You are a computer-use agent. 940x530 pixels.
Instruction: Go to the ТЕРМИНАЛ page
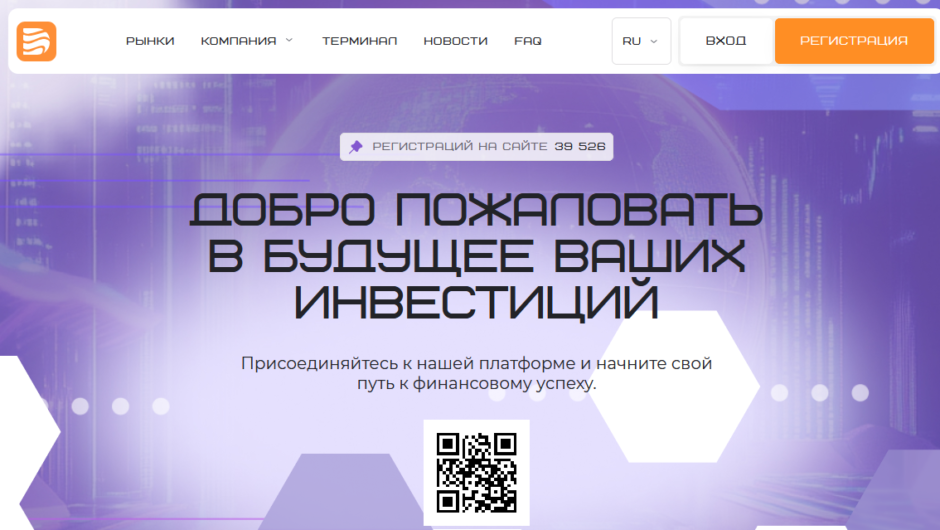[360, 41]
